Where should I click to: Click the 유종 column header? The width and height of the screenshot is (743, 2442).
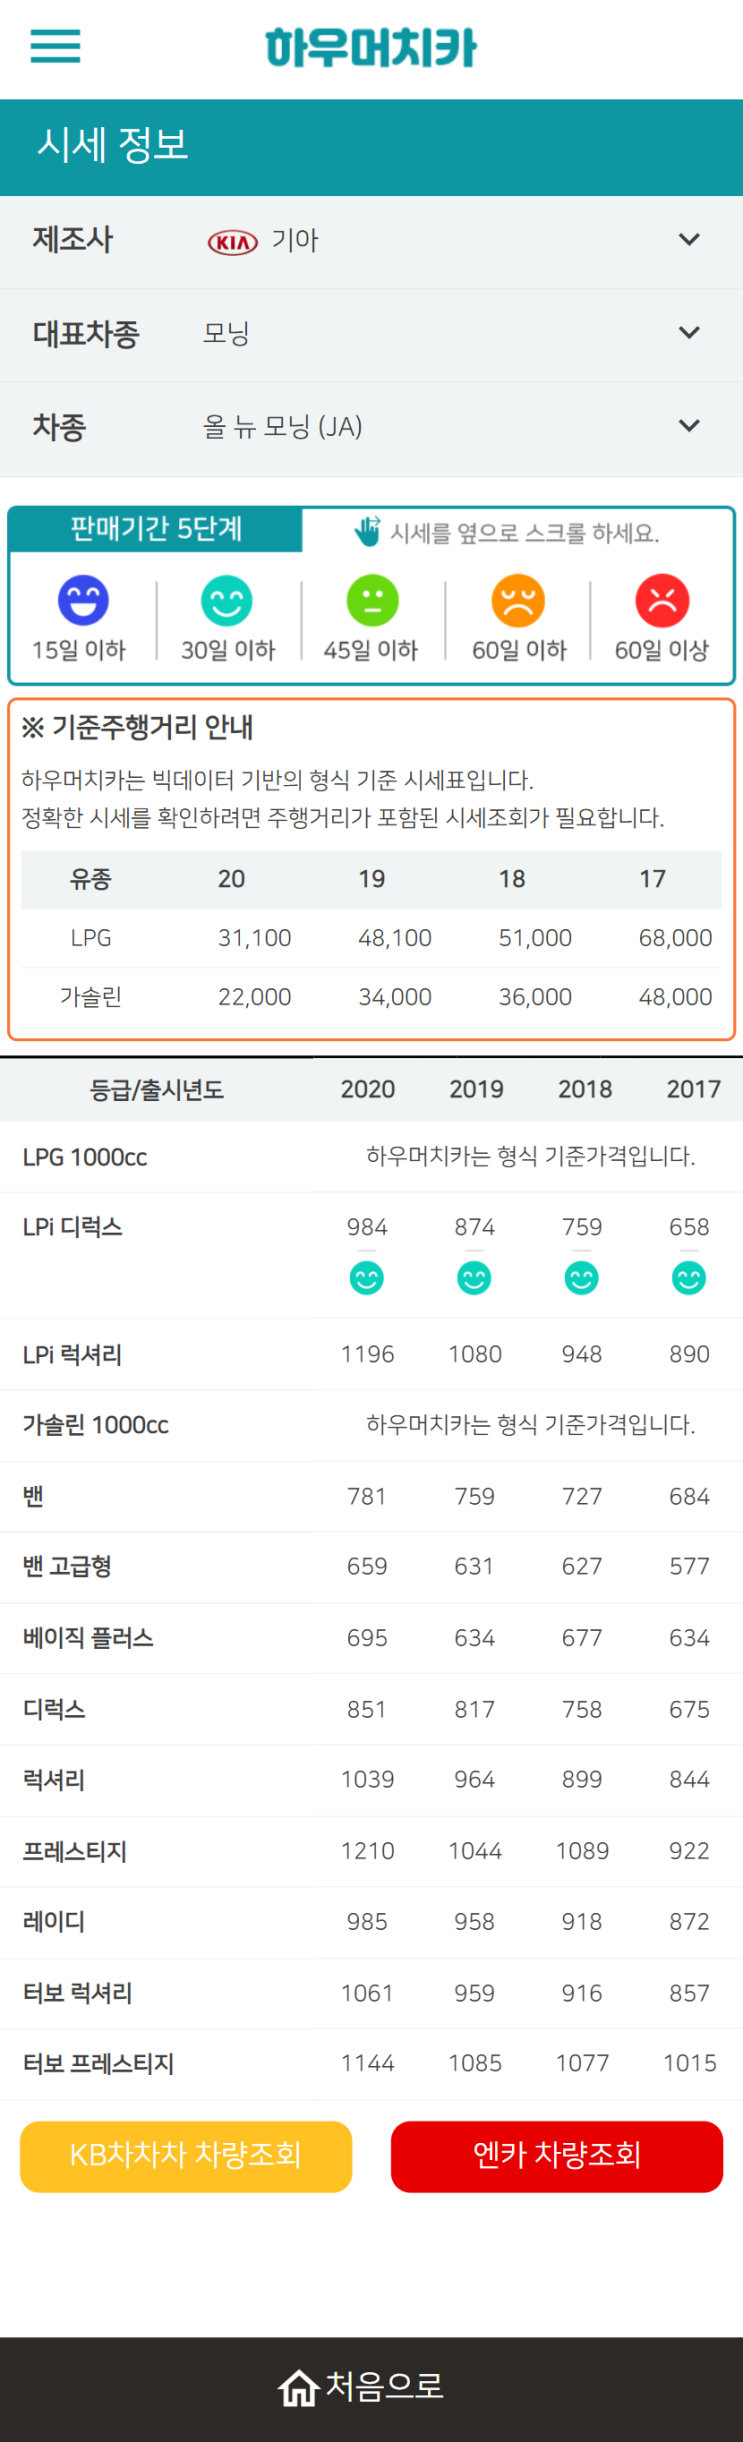click(x=90, y=879)
